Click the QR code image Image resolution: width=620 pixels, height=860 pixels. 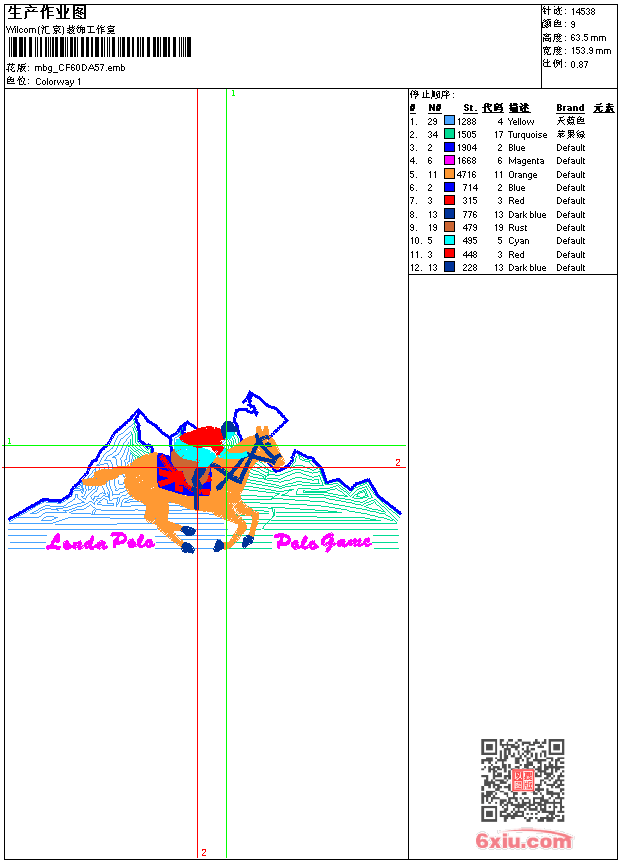pos(522,780)
